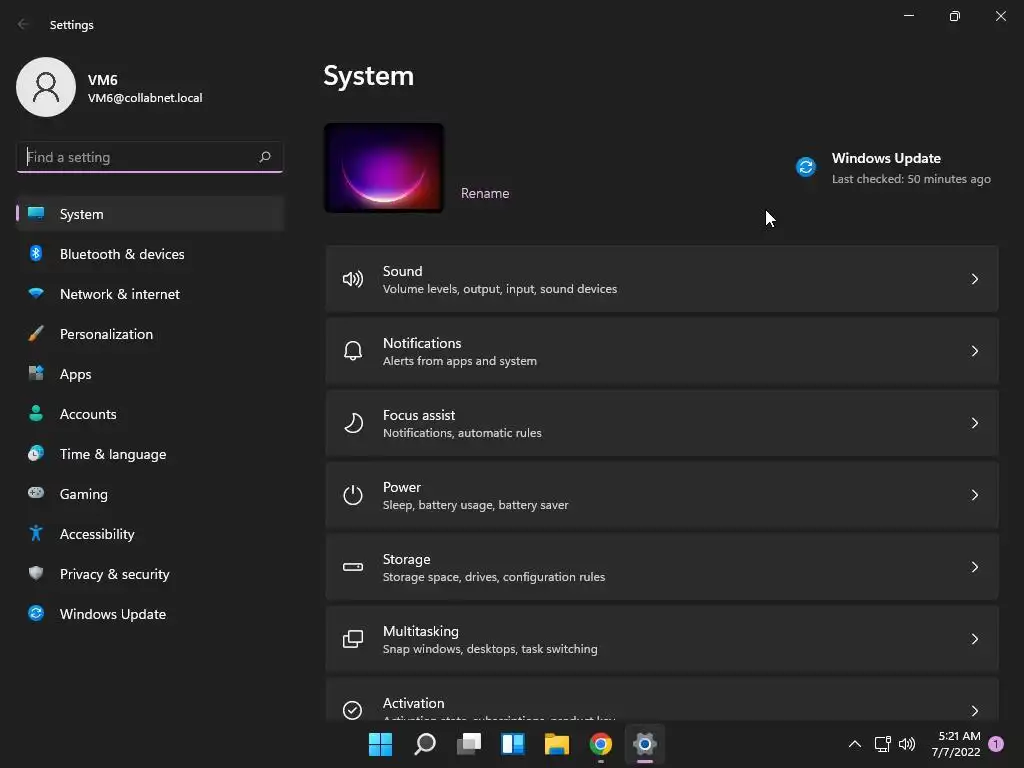The width and height of the screenshot is (1024, 768).
Task: Click the VM6 user avatar picture
Action: coord(46,87)
